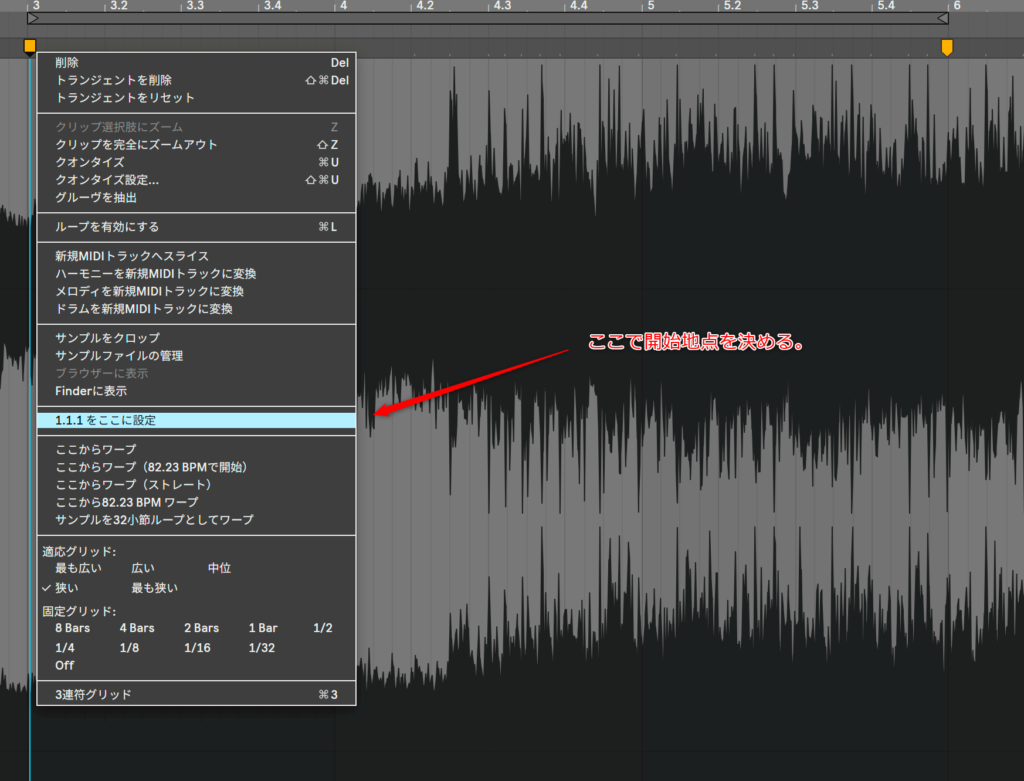Set fixed grid to 1 Bar
This screenshot has height=781, width=1024.
tap(263, 628)
